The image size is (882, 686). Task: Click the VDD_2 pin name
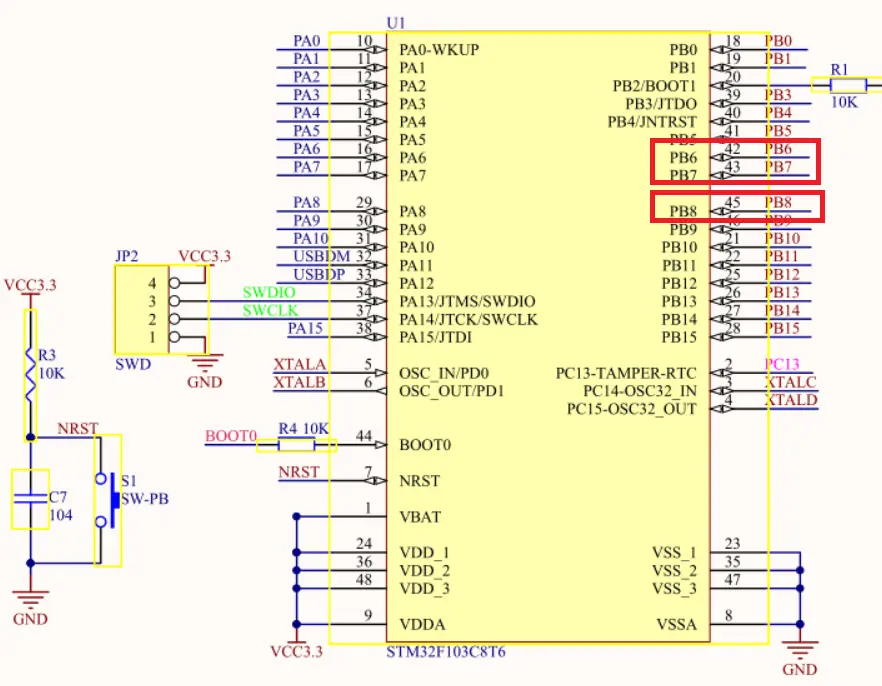point(425,571)
